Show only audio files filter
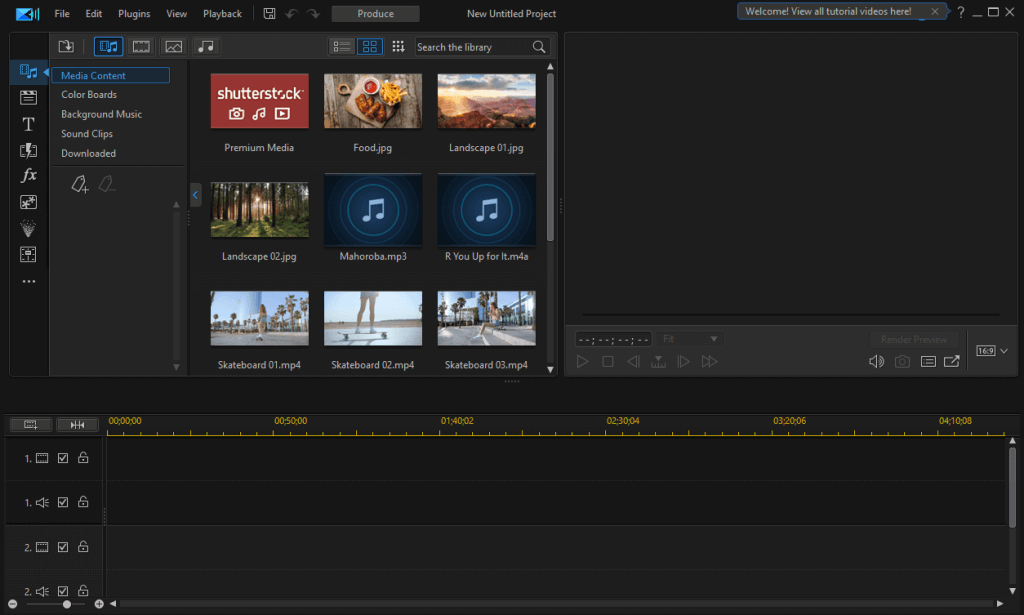The width and height of the screenshot is (1024, 615). click(206, 46)
